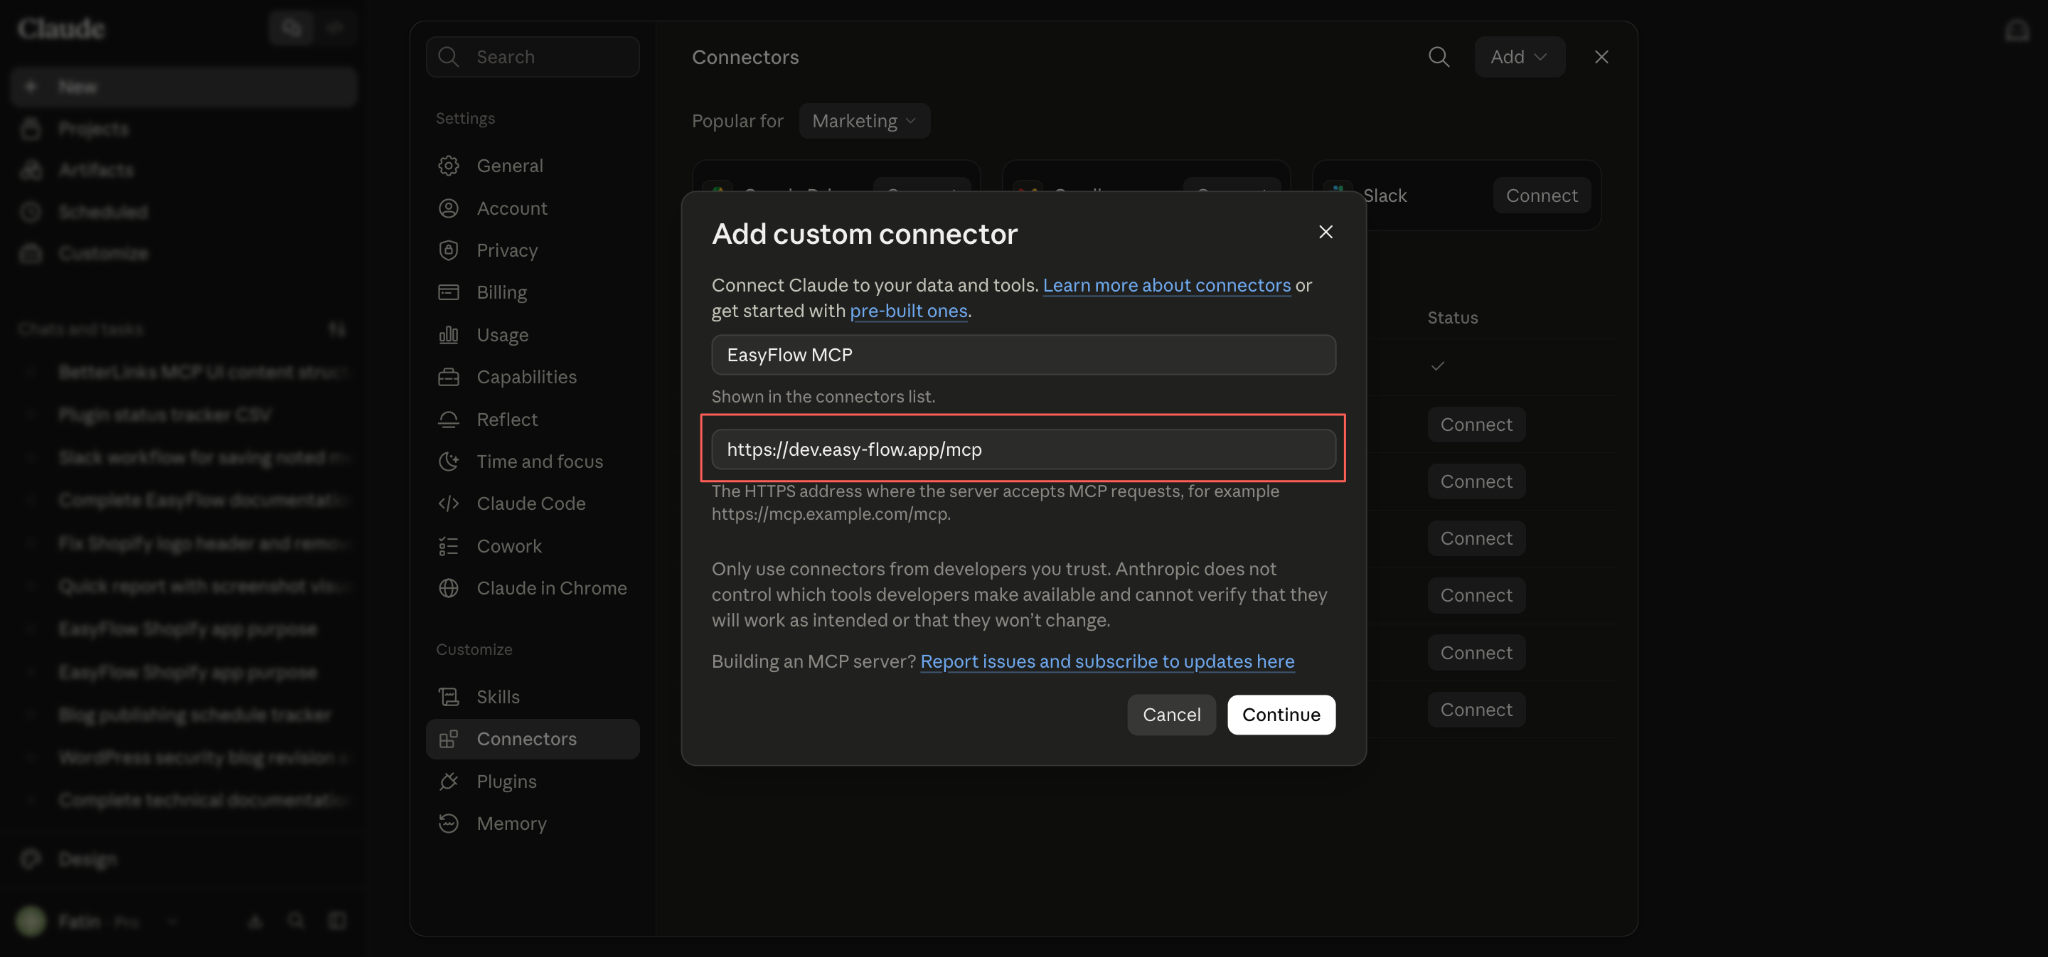Click the Cancel button
Viewport: 2048px width, 957px height.
pyautogui.click(x=1171, y=715)
